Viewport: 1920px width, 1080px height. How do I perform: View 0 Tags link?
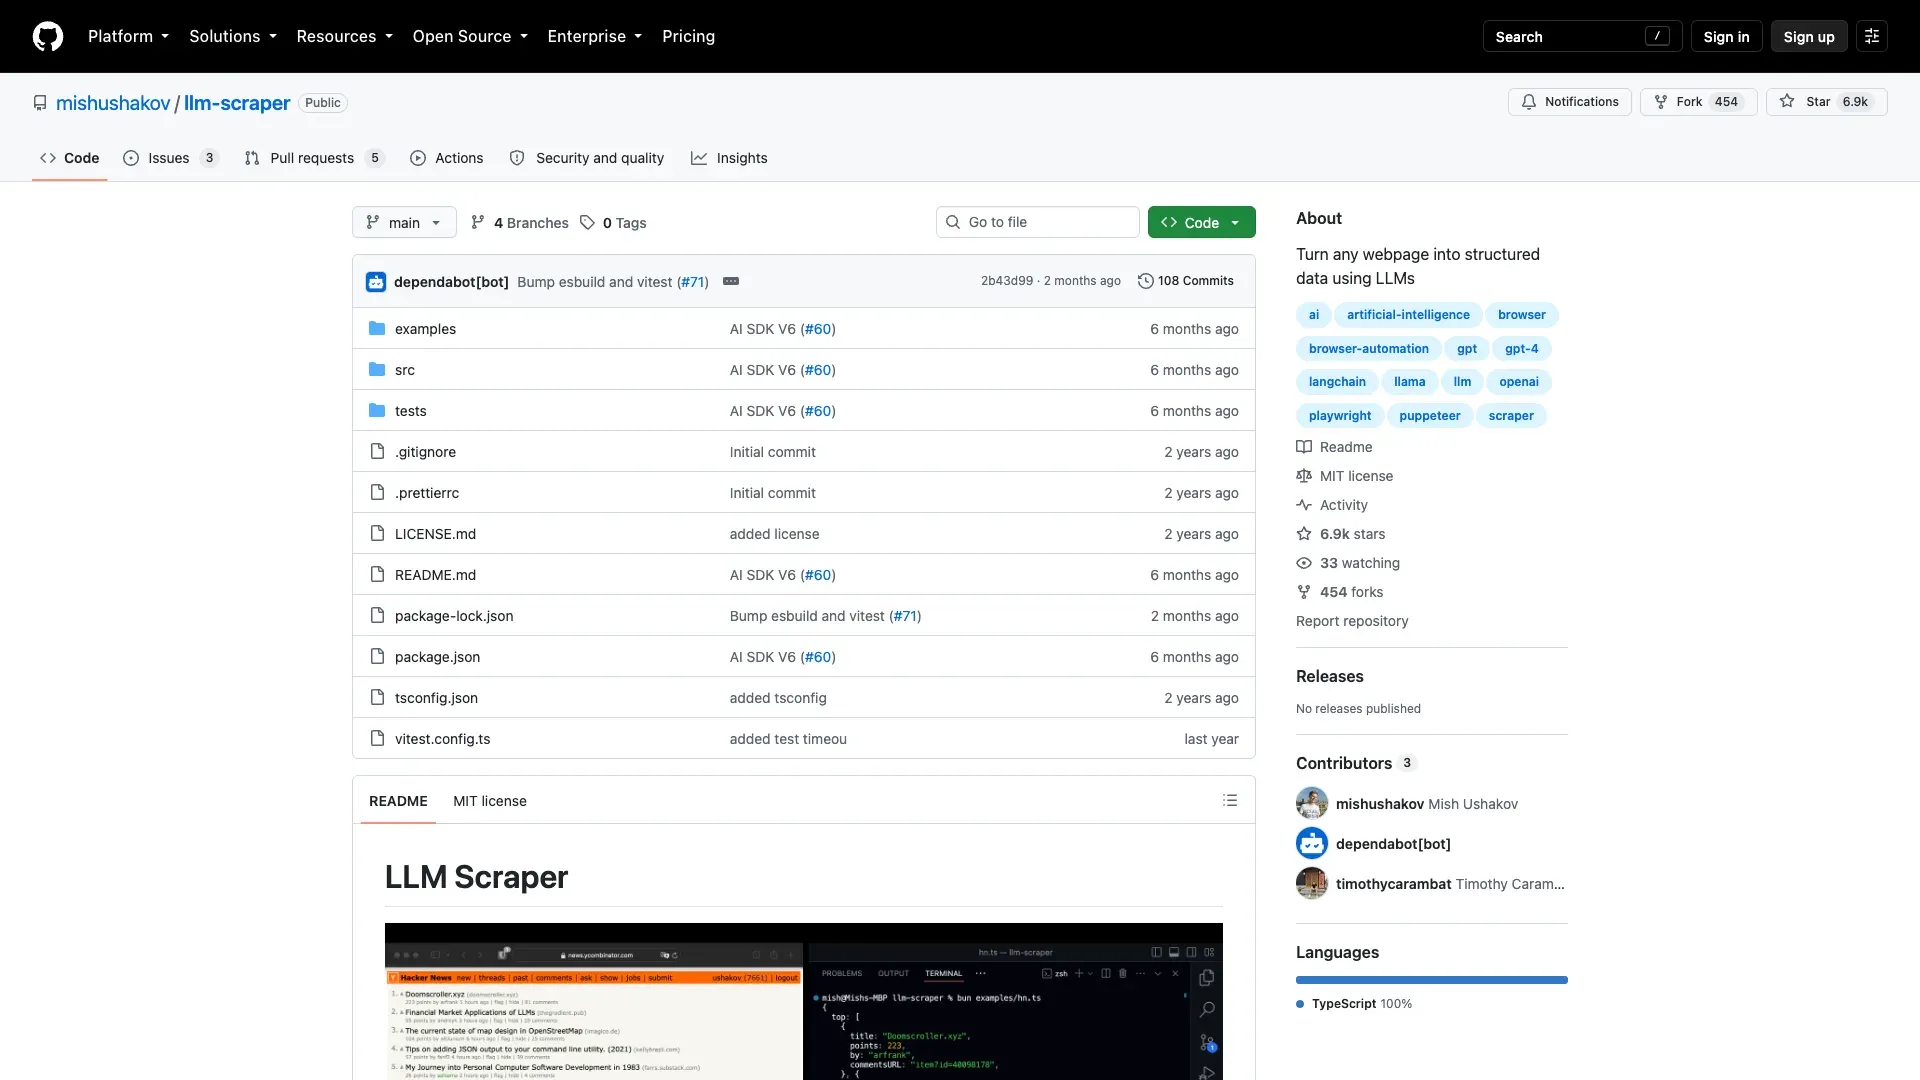click(613, 223)
